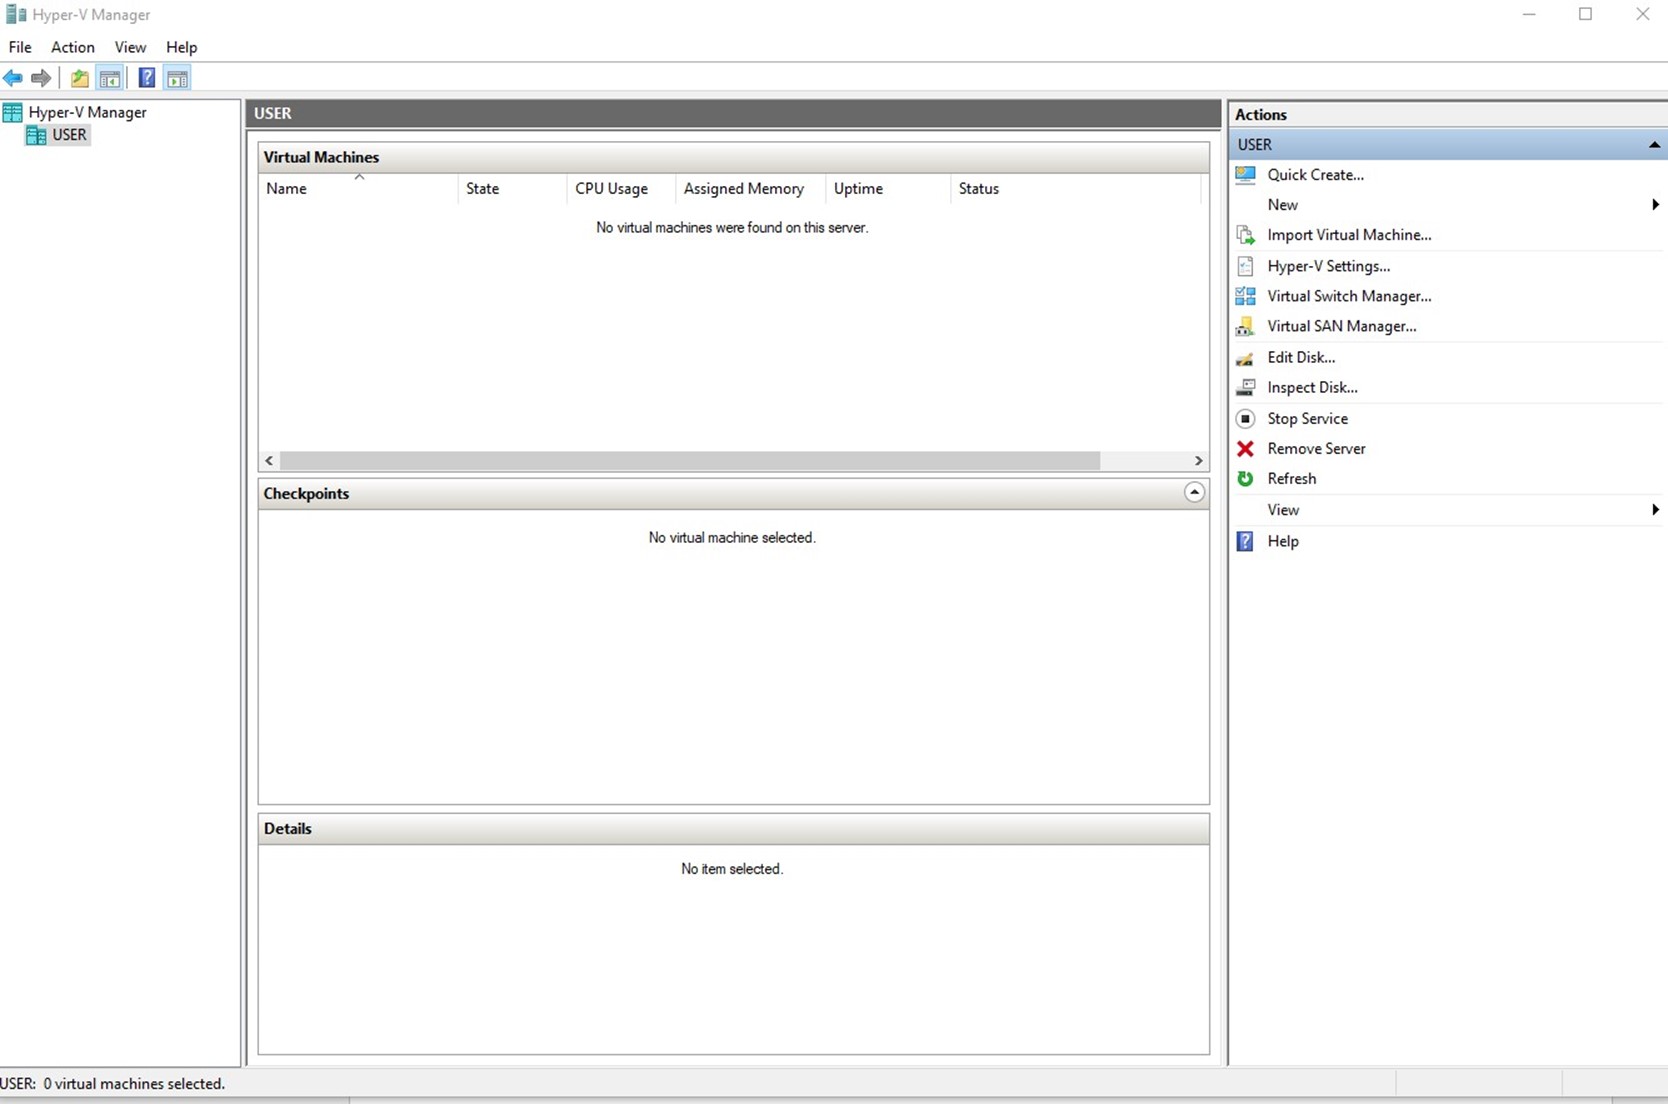The image size is (1668, 1104).
Task: Click the Stop Service icon
Action: coord(1245,419)
